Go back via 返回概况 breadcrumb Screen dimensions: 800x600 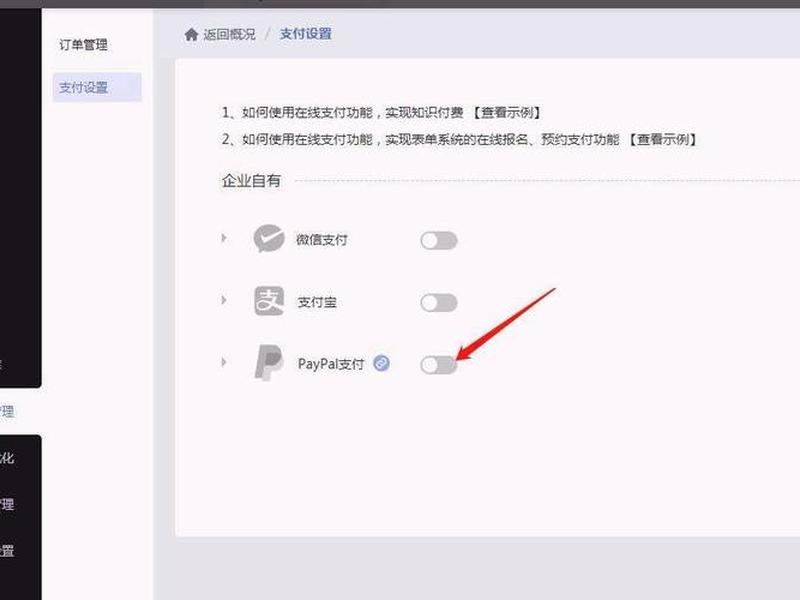[x=230, y=35]
